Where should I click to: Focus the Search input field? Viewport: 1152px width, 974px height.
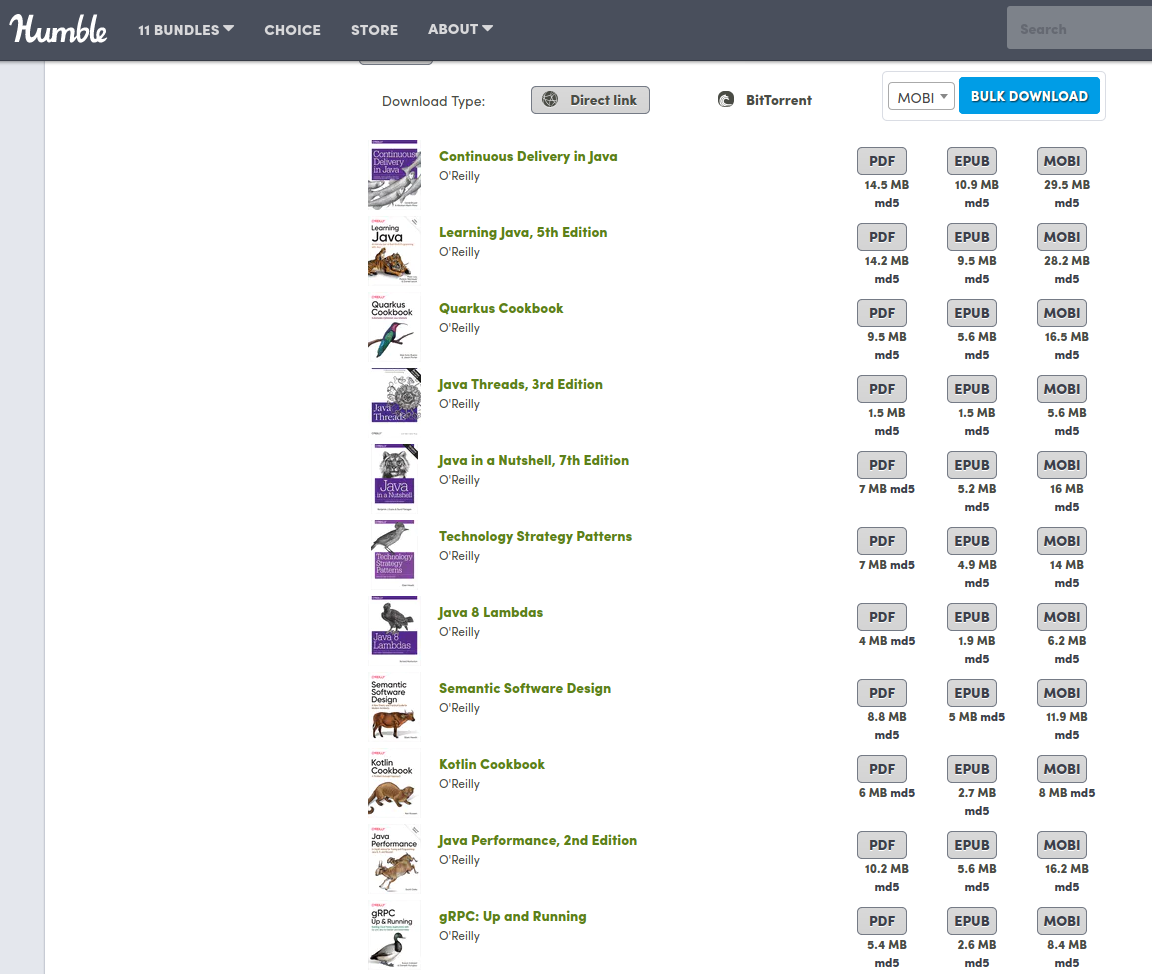1079,29
